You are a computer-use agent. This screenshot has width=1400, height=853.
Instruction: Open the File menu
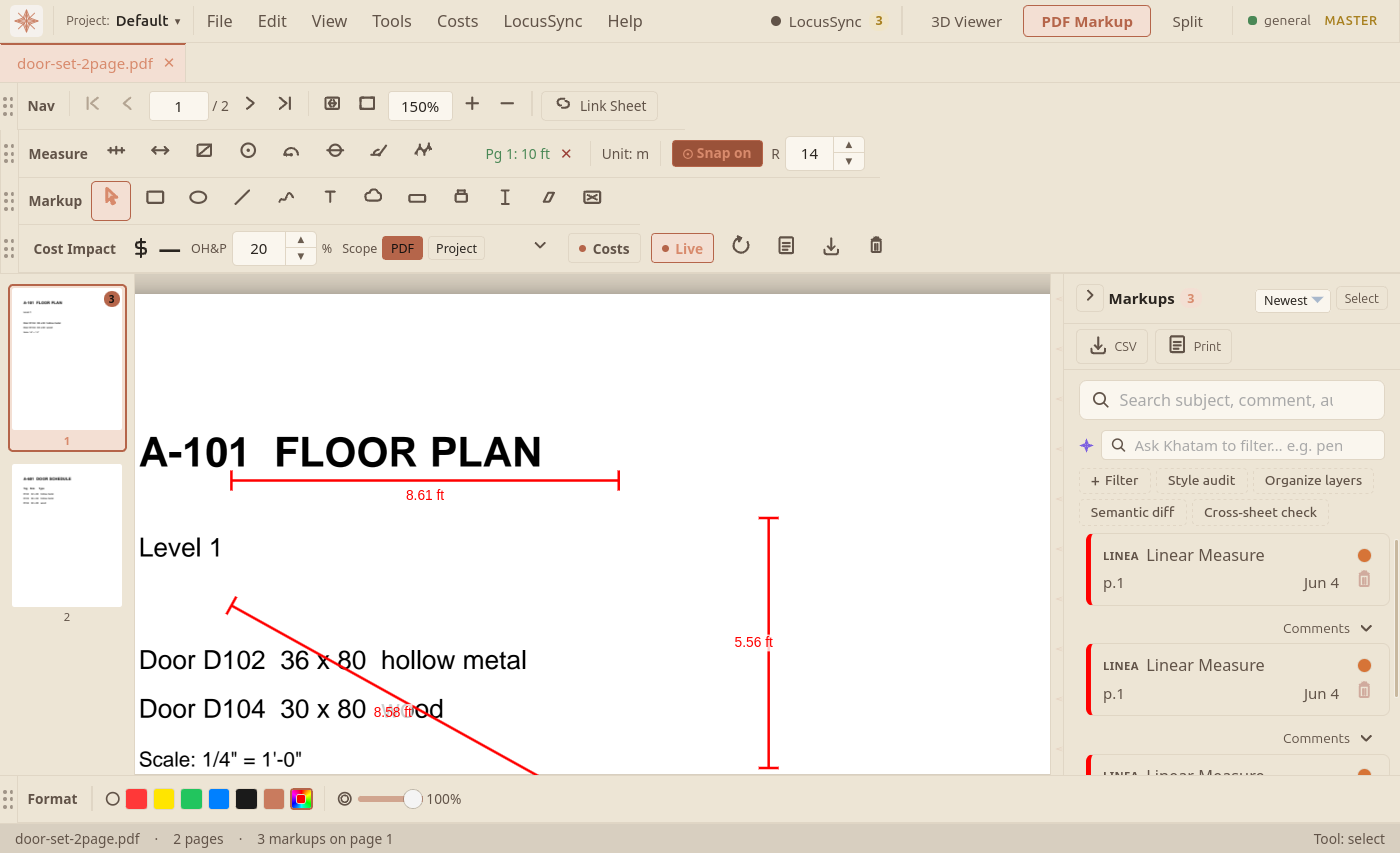(220, 21)
